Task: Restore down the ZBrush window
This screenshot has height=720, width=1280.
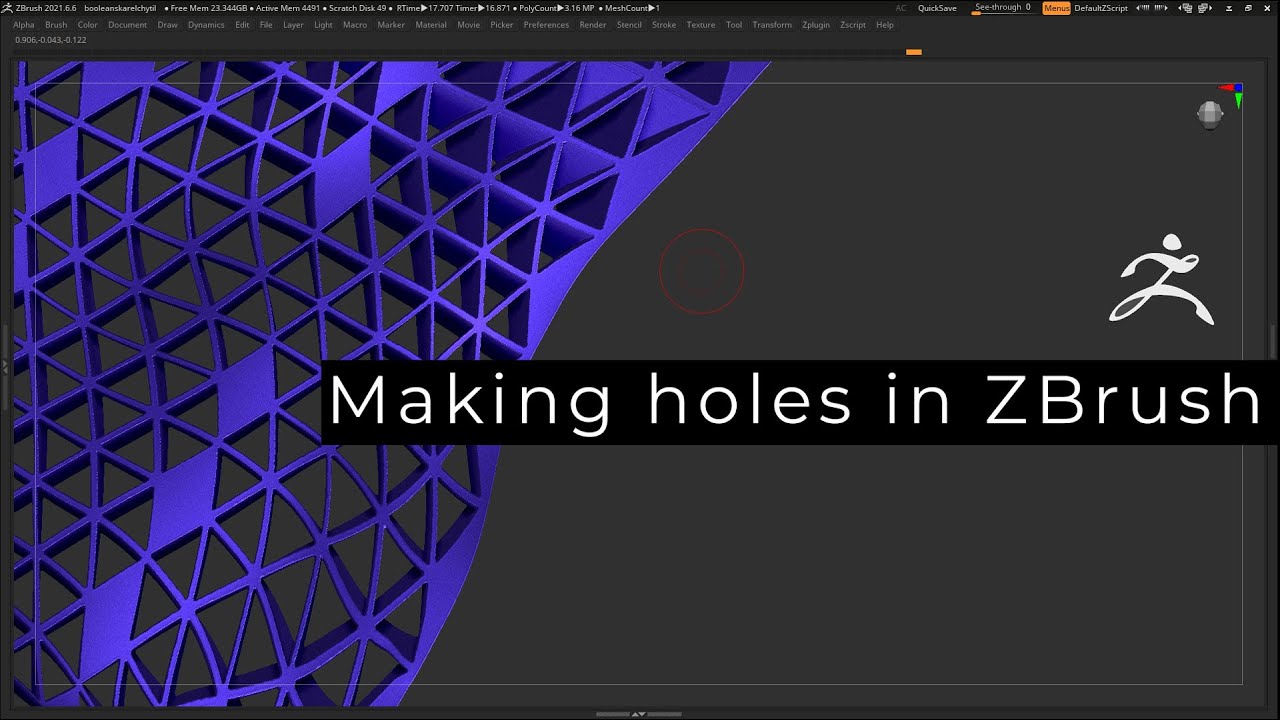Action: pyautogui.click(x=1250, y=8)
